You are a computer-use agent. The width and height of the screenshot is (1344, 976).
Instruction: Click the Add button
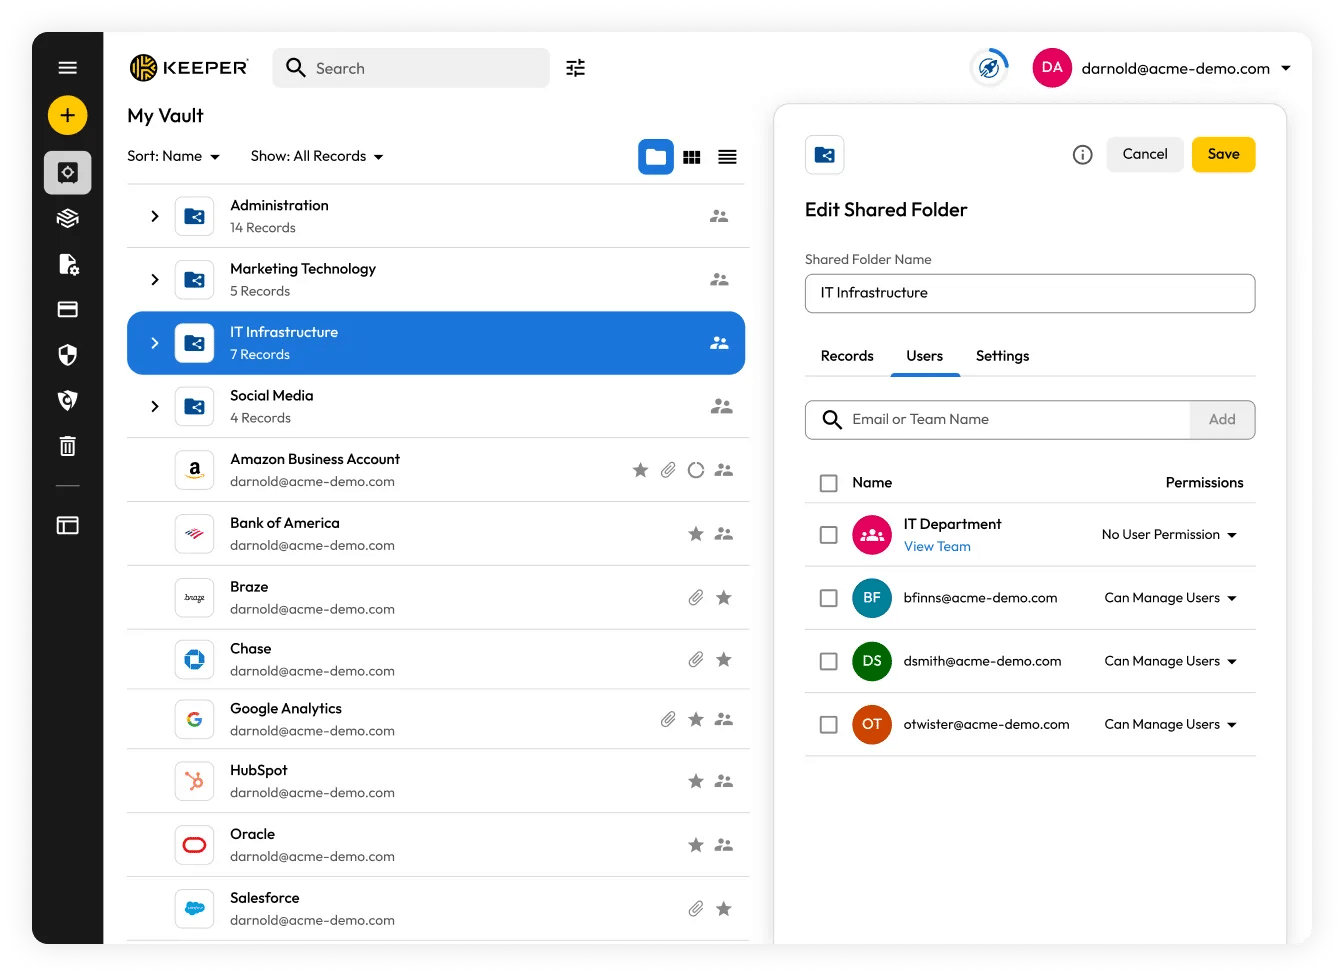[x=1222, y=420]
